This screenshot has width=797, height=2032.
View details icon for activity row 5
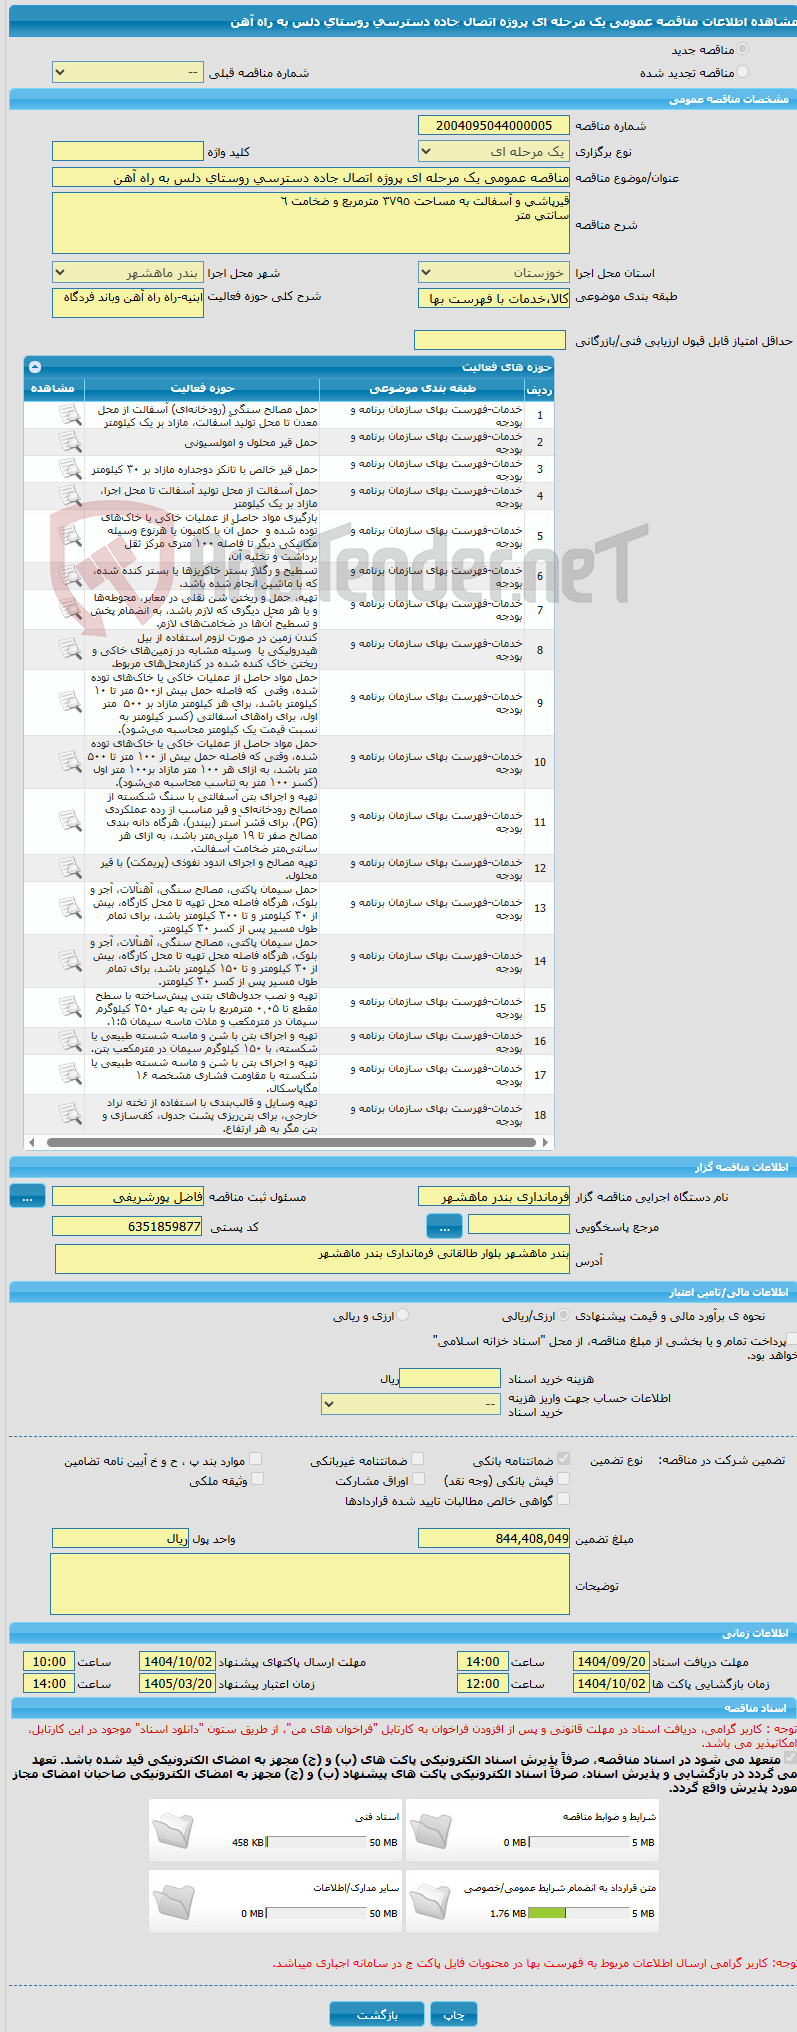pyautogui.click(x=69, y=536)
